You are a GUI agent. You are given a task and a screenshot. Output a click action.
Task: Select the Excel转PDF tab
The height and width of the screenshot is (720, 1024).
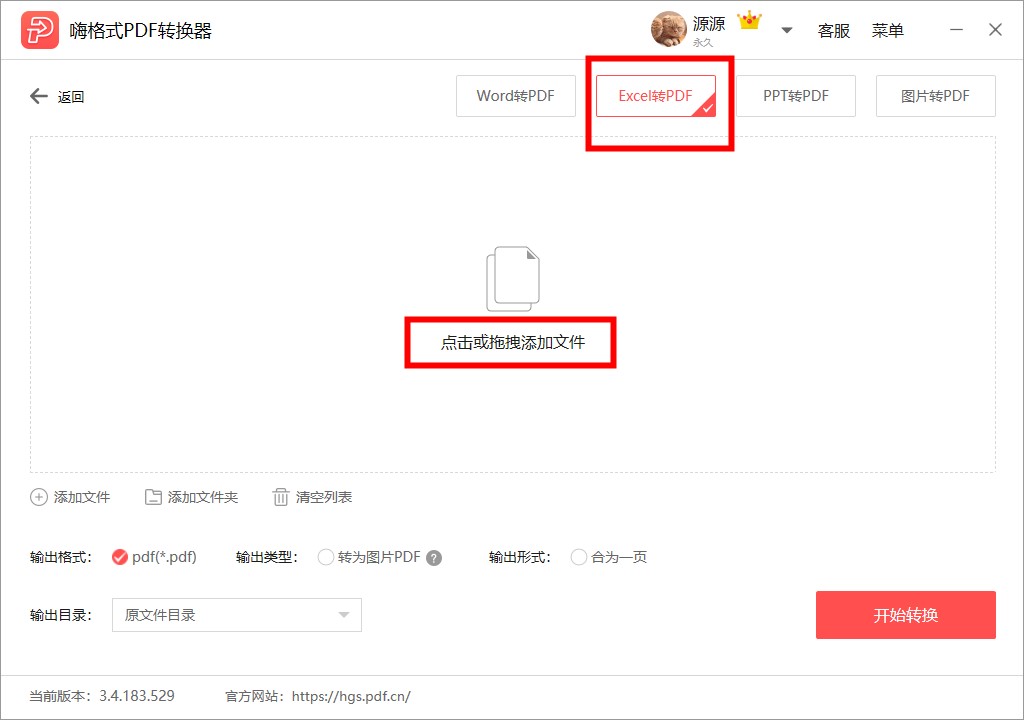656,96
